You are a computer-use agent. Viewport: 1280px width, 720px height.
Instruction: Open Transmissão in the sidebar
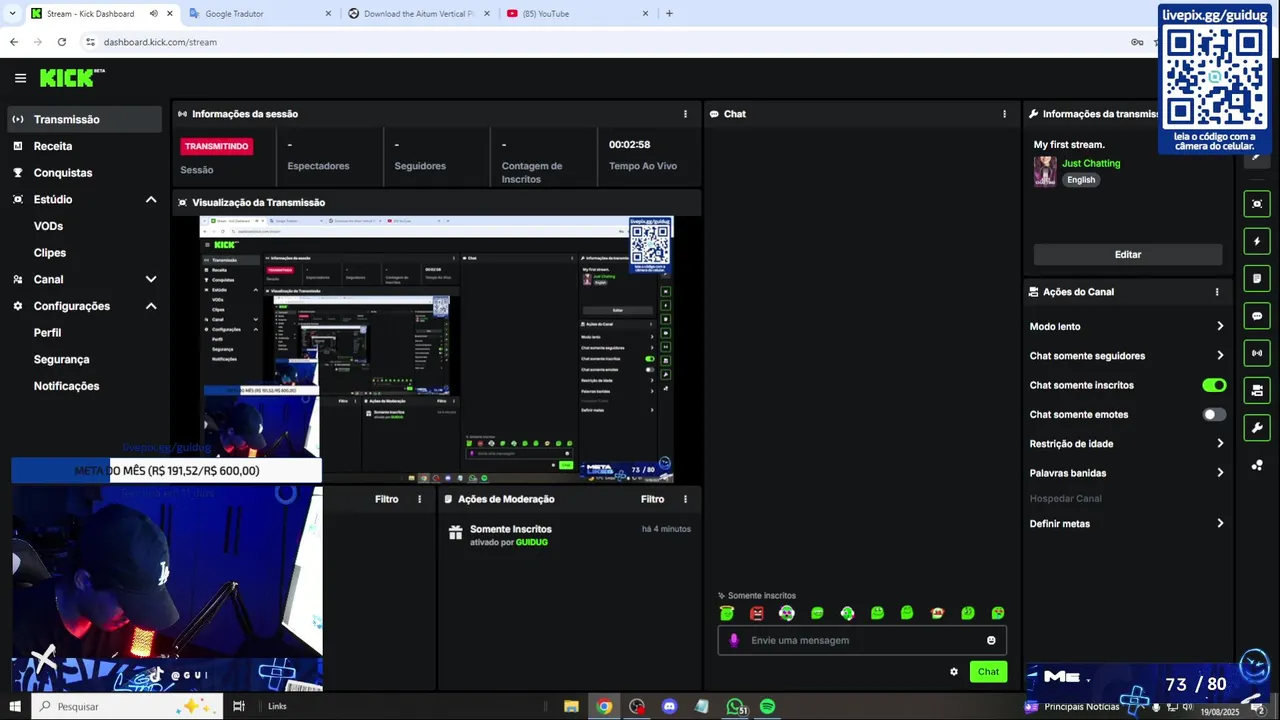(84, 119)
